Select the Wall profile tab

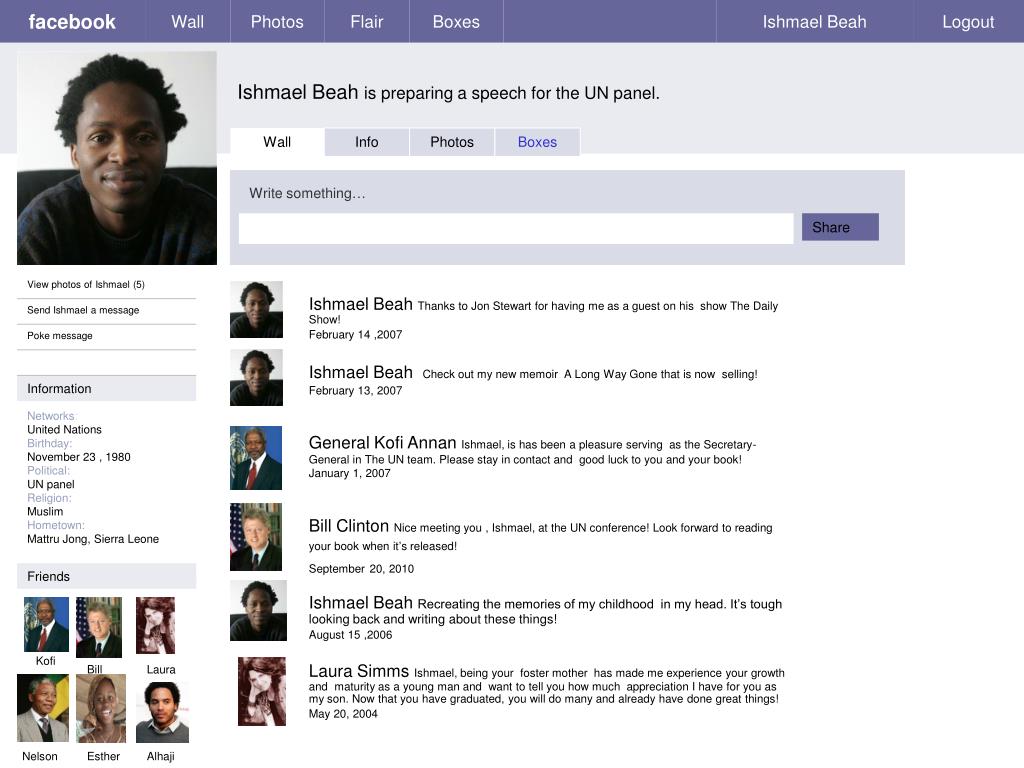click(x=277, y=142)
